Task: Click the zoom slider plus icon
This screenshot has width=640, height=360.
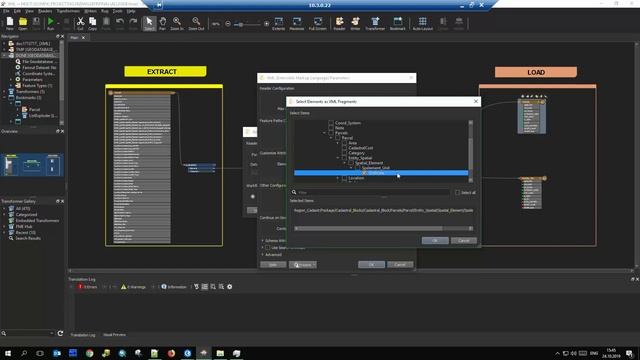Action: 267,24
